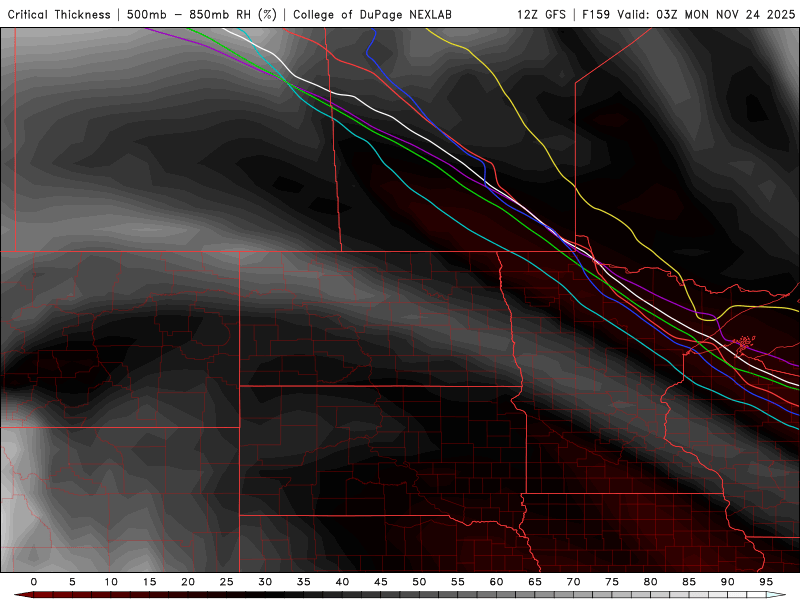
Task: Click the colorbar label '80'
Action: coord(651,582)
